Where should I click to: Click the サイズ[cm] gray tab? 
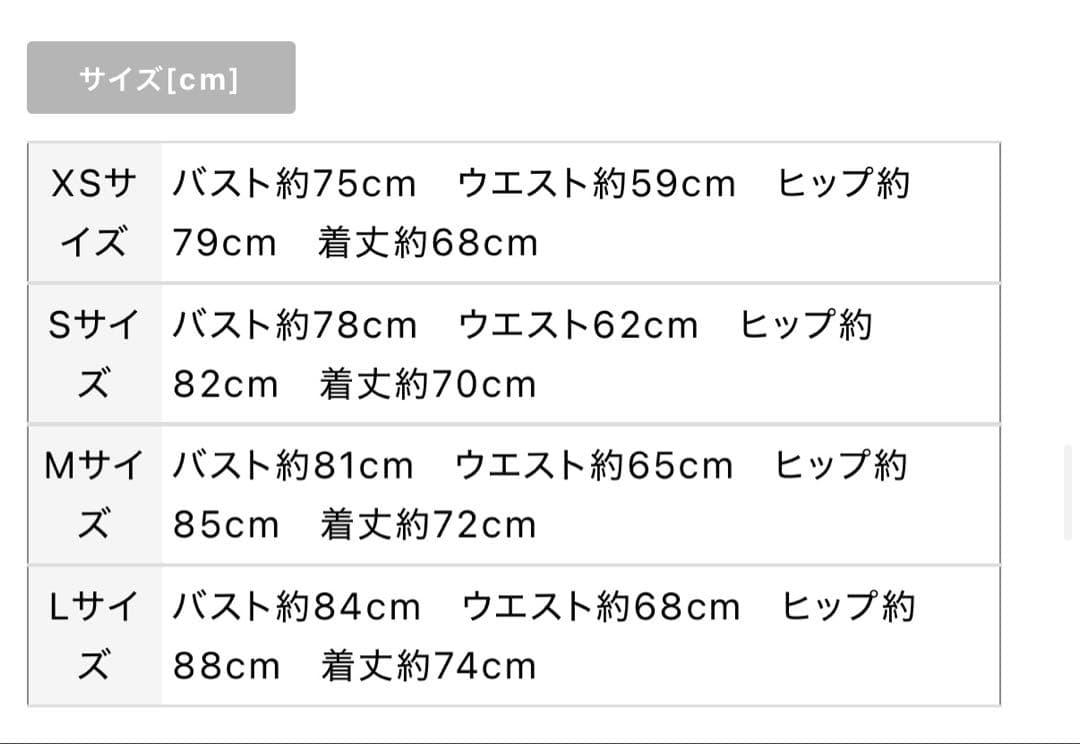[x=160, y=78]
